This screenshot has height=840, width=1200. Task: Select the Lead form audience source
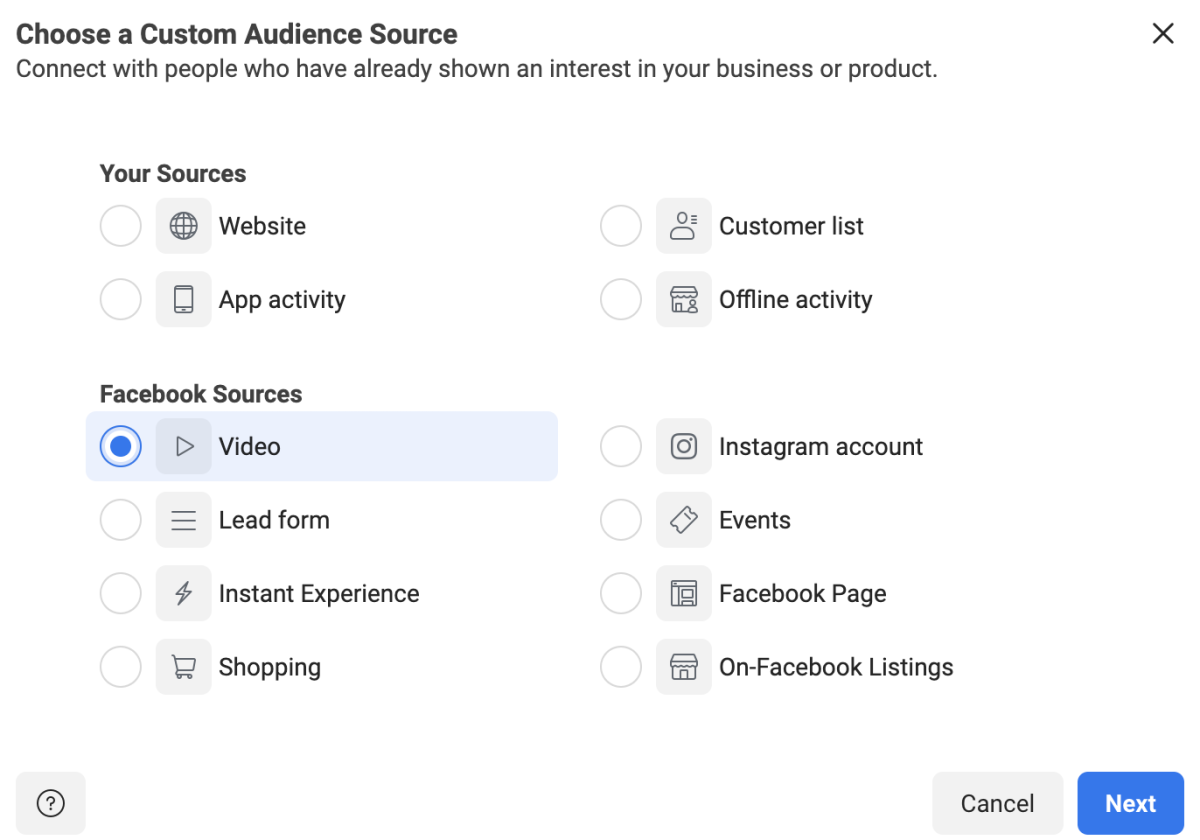click(x=120, y=520)
